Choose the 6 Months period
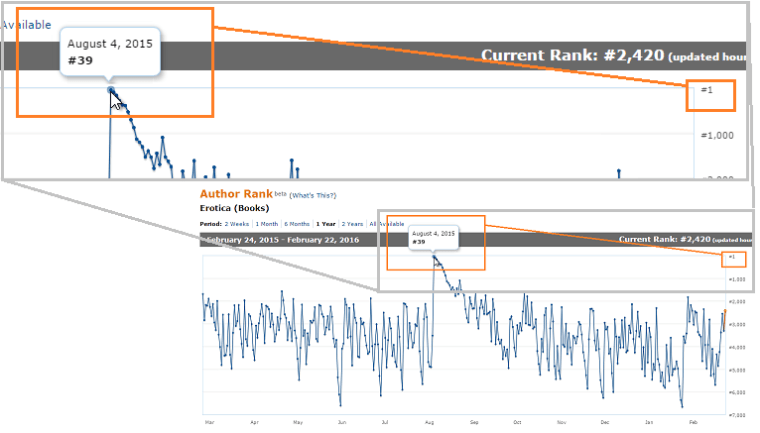The height and width of the screenshot is (433, 760). [297, 224]
